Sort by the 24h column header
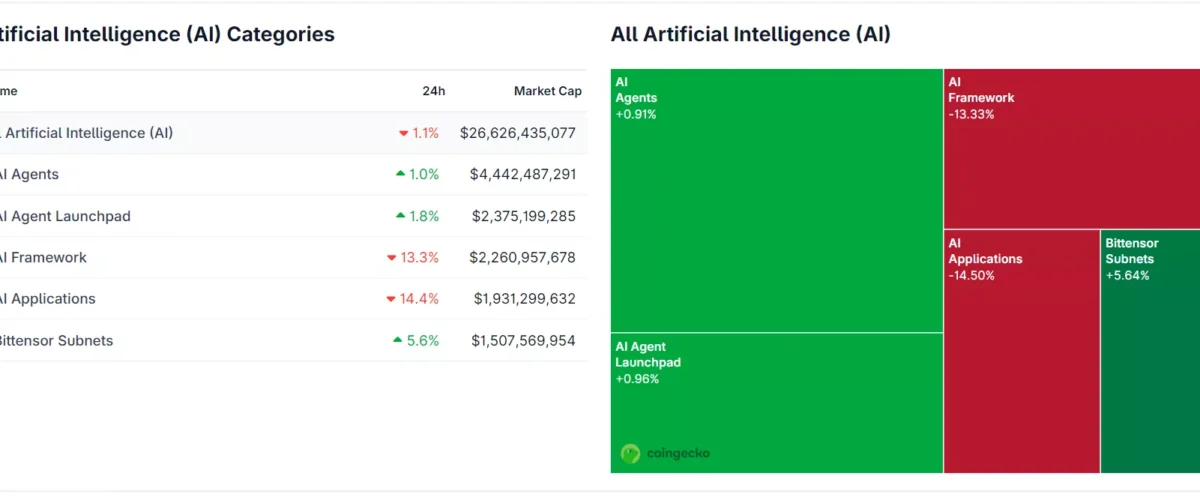 pos(433,91)
